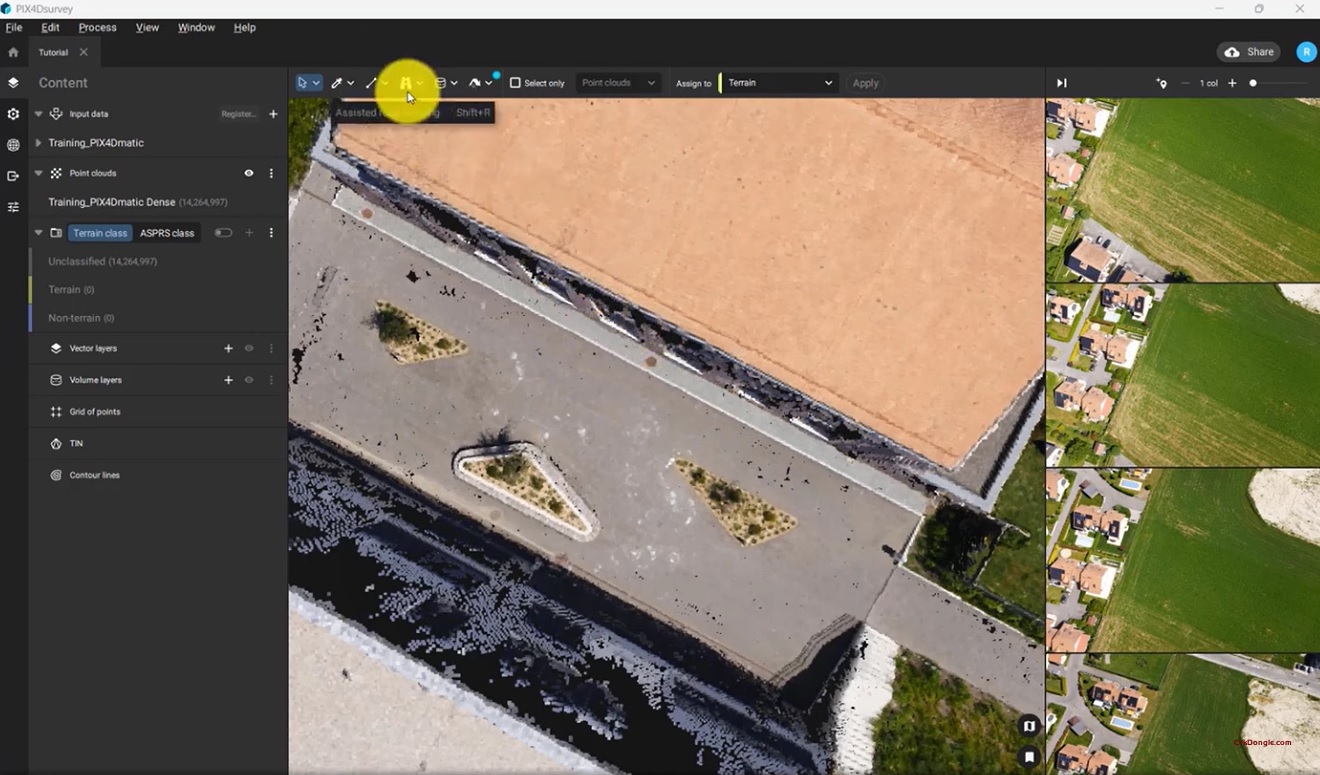Click the Apply button
Screen dimensions: 1320x775
pyautogui.click(x=866, y=83)
